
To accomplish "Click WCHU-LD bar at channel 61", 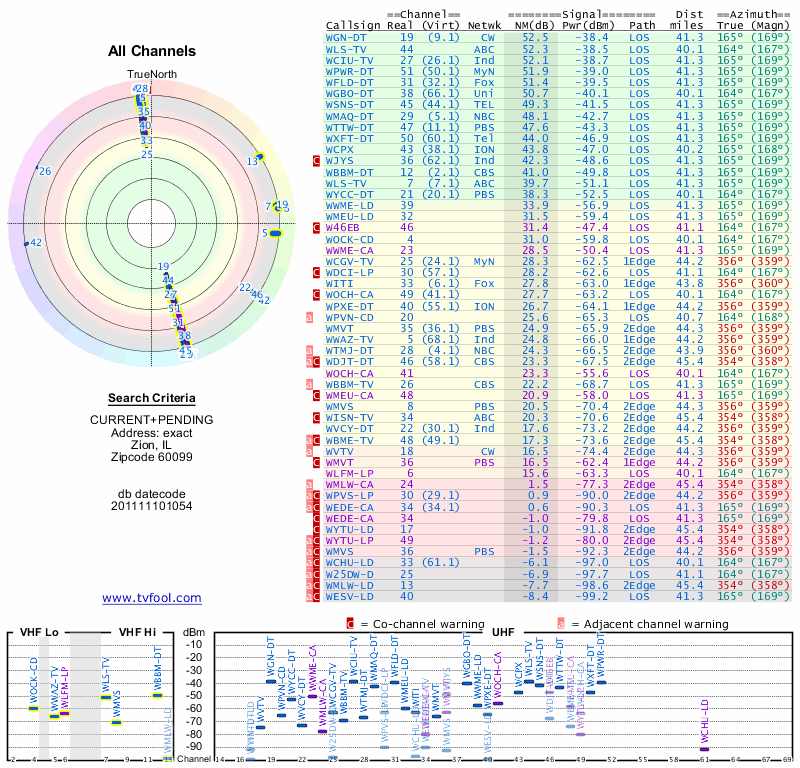I will coord(705,749).
